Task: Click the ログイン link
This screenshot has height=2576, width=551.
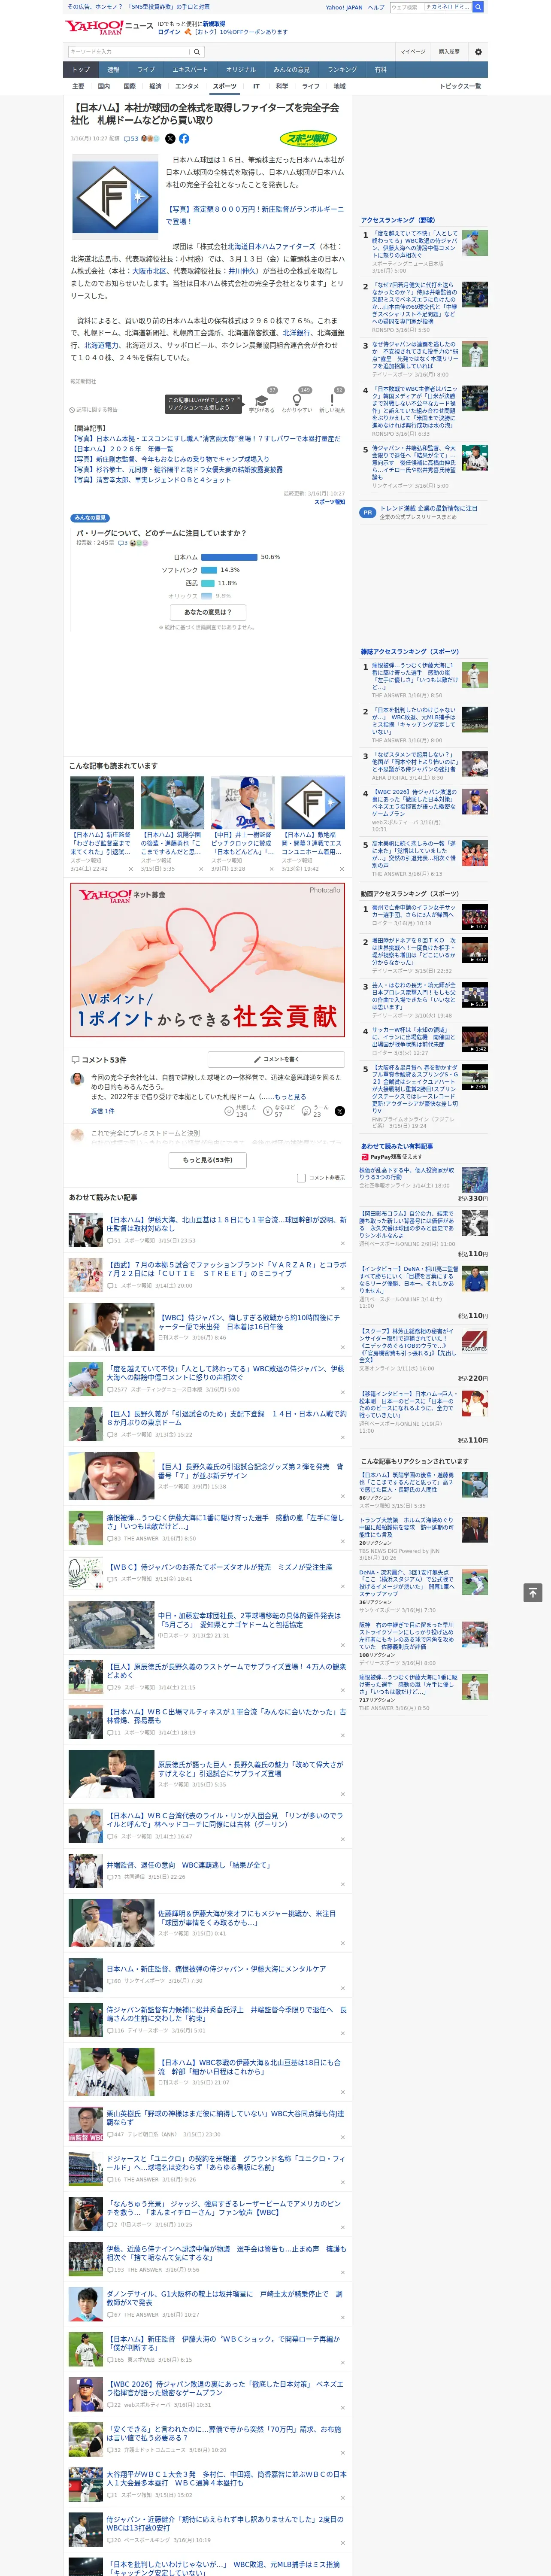Action: pos(169,32)
